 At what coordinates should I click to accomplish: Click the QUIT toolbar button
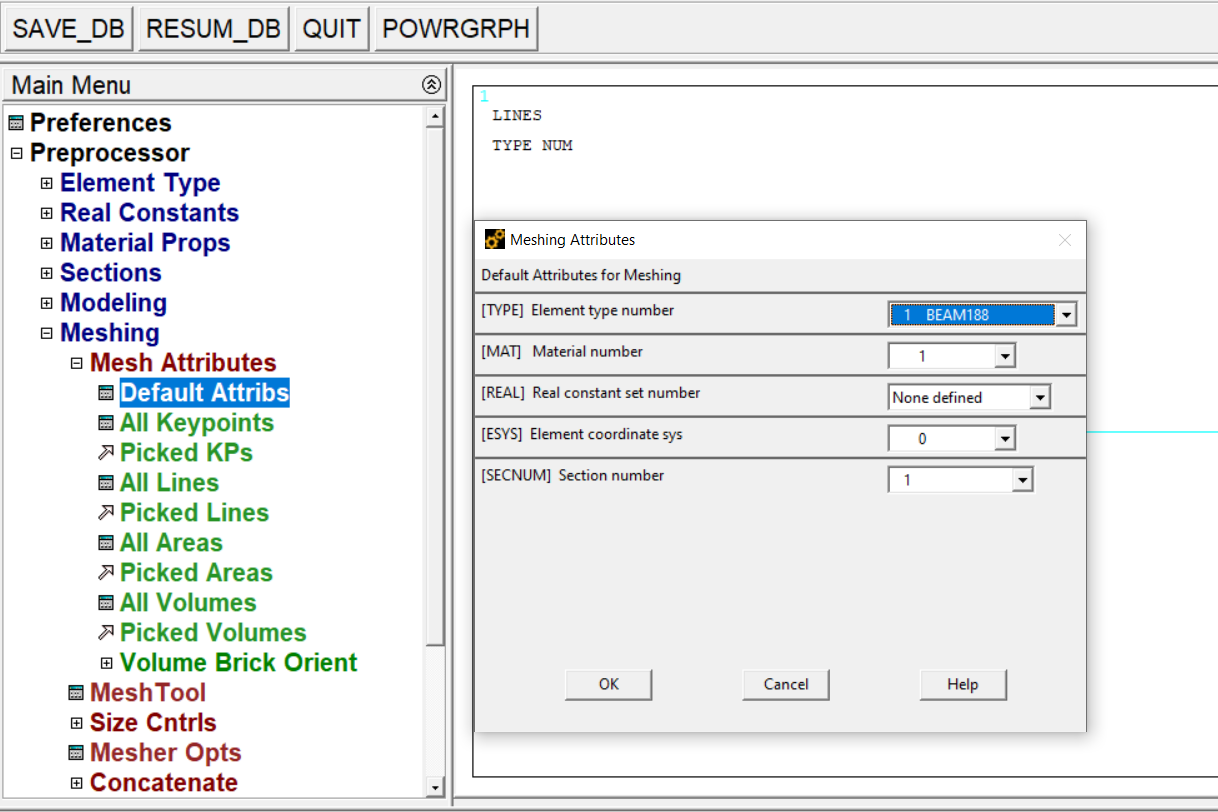tap(331, 29)
